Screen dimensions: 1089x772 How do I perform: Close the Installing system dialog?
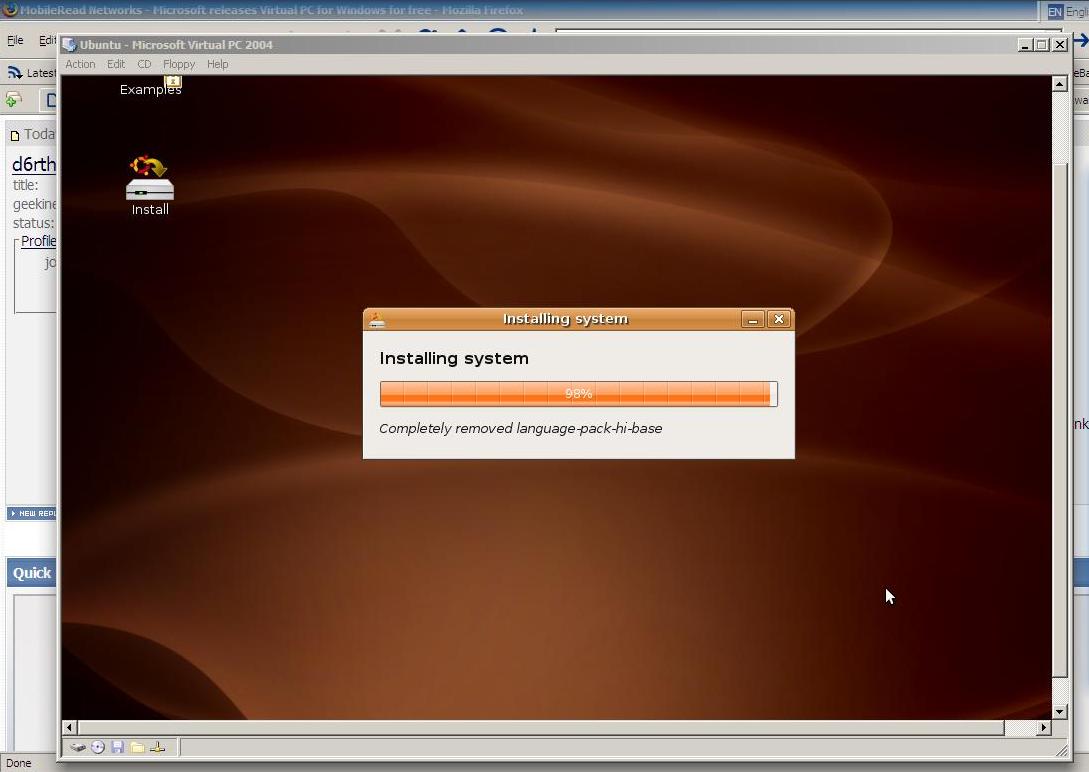coord(779,319)
